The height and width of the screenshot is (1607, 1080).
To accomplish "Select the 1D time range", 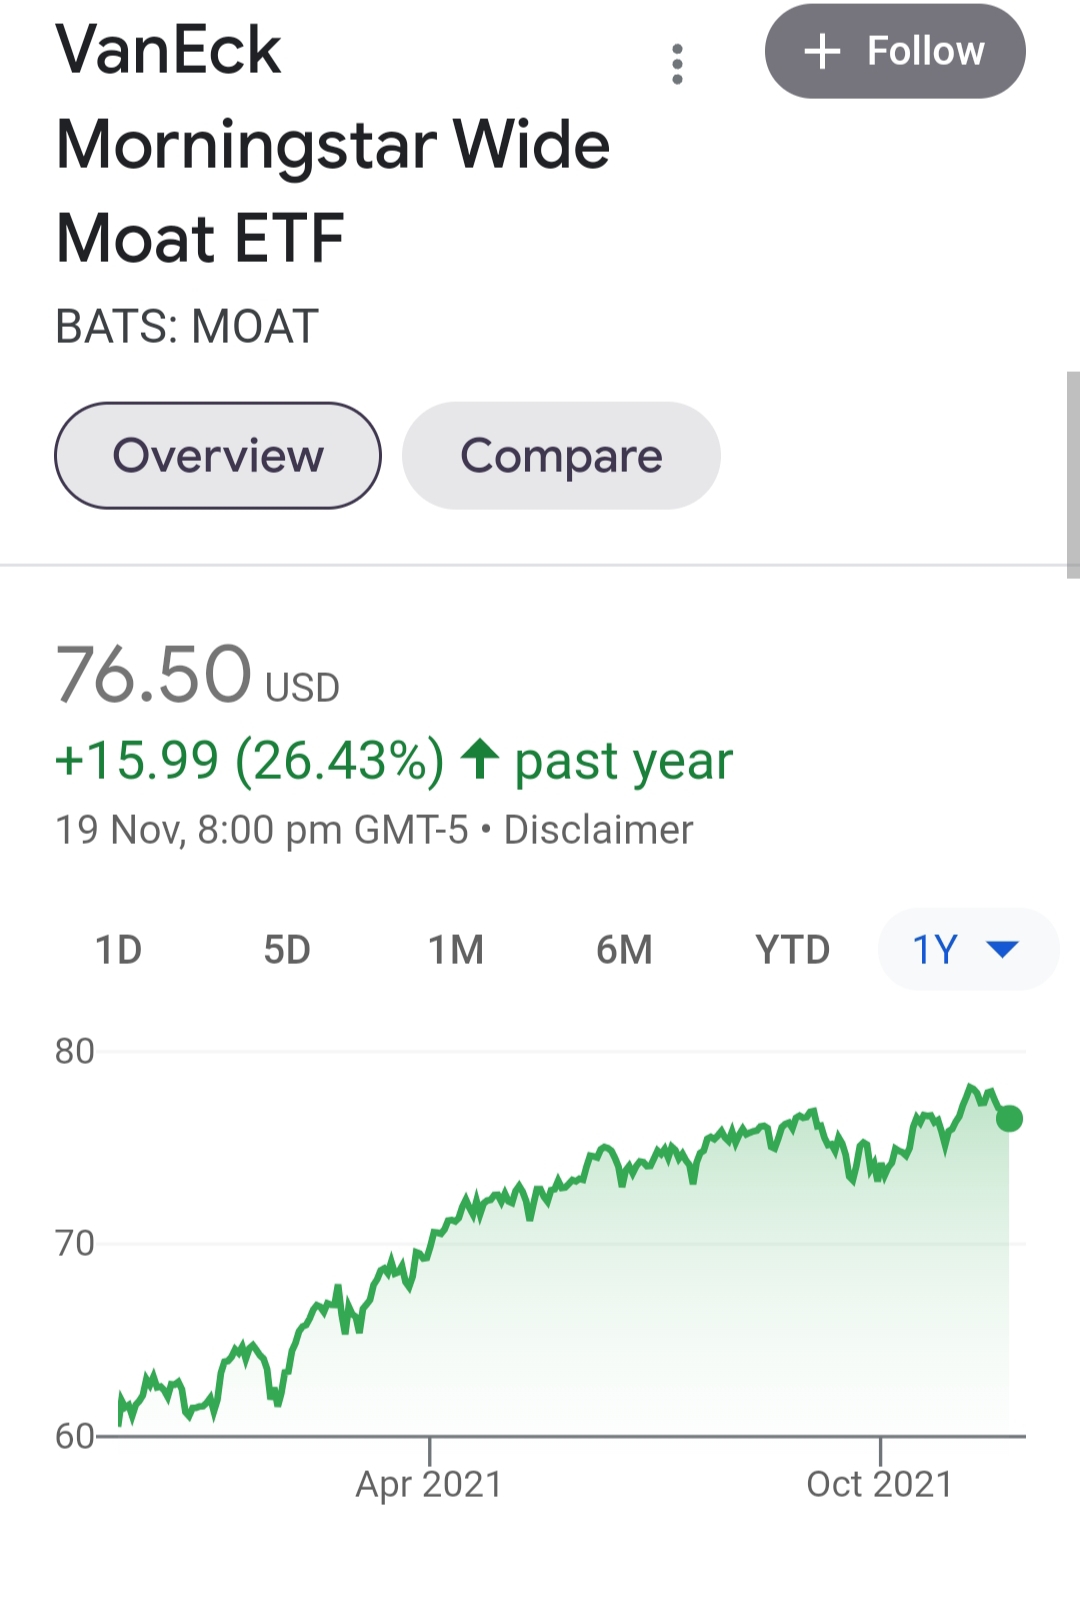I will click(x=118, y=949).
